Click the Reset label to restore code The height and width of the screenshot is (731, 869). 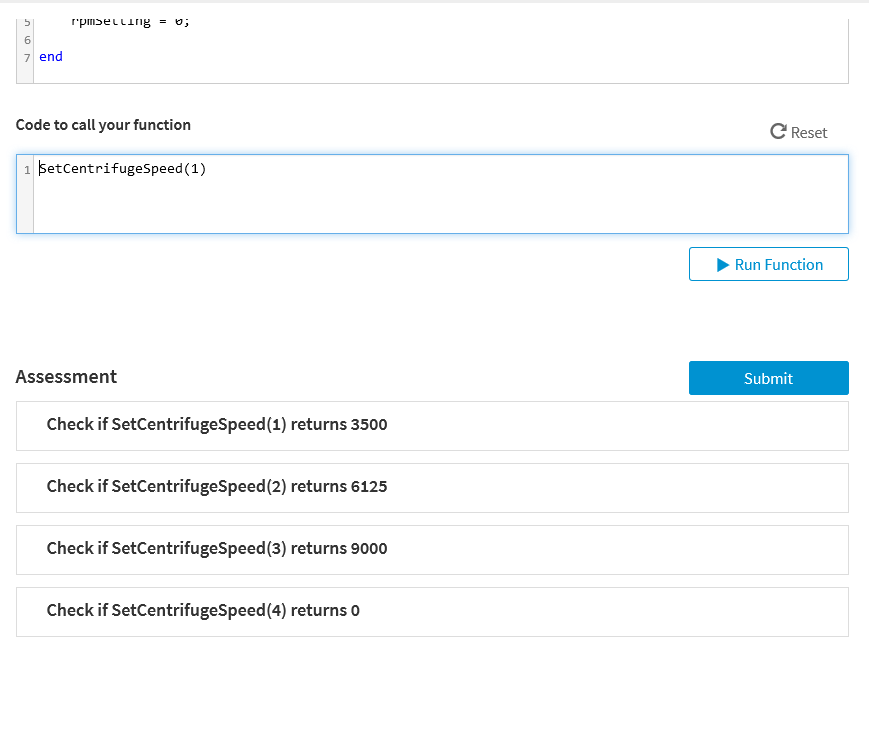[x=807, y=131]
